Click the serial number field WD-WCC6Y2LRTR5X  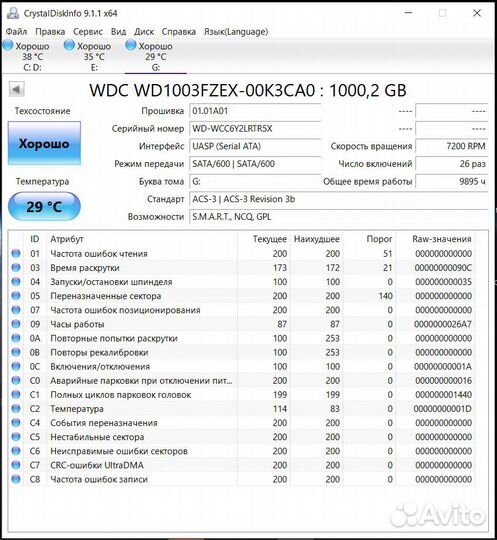[255, 129]
